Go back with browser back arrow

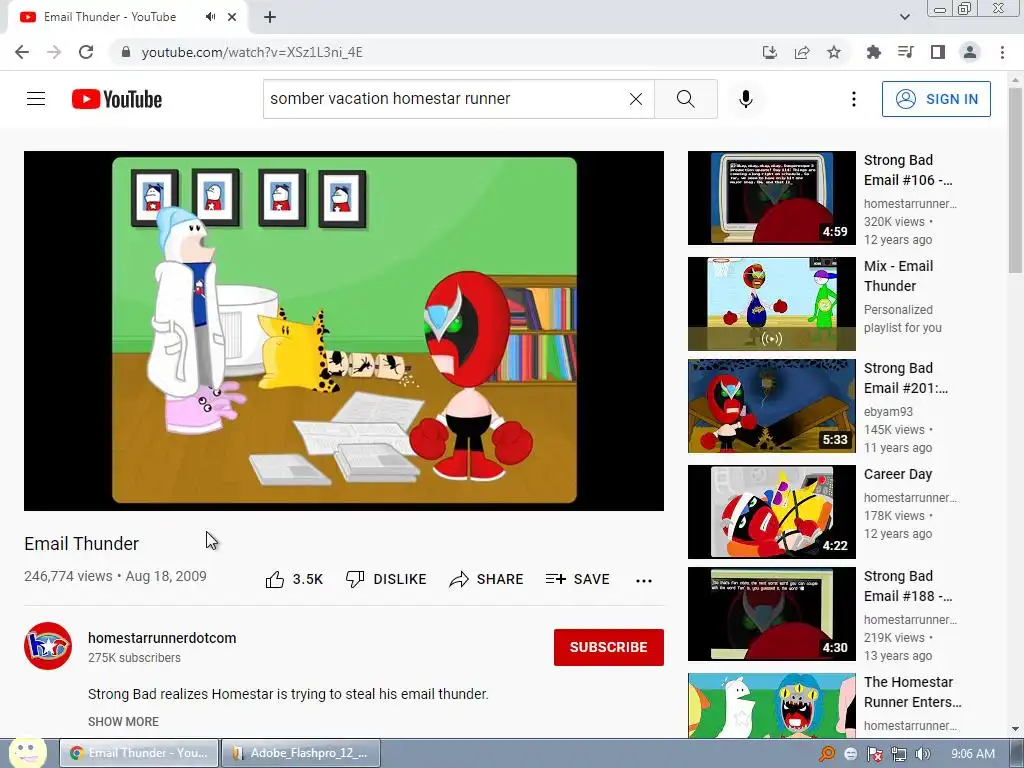coord(22,52)
